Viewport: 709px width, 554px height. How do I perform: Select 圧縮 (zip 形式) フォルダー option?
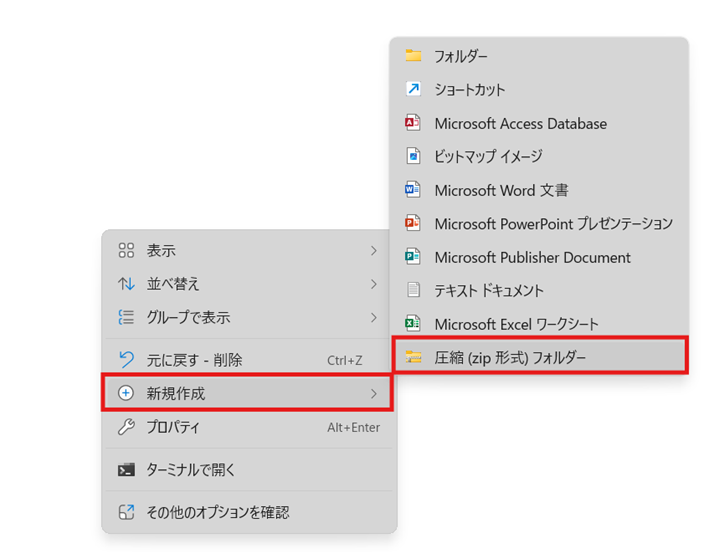coord(510,357)
